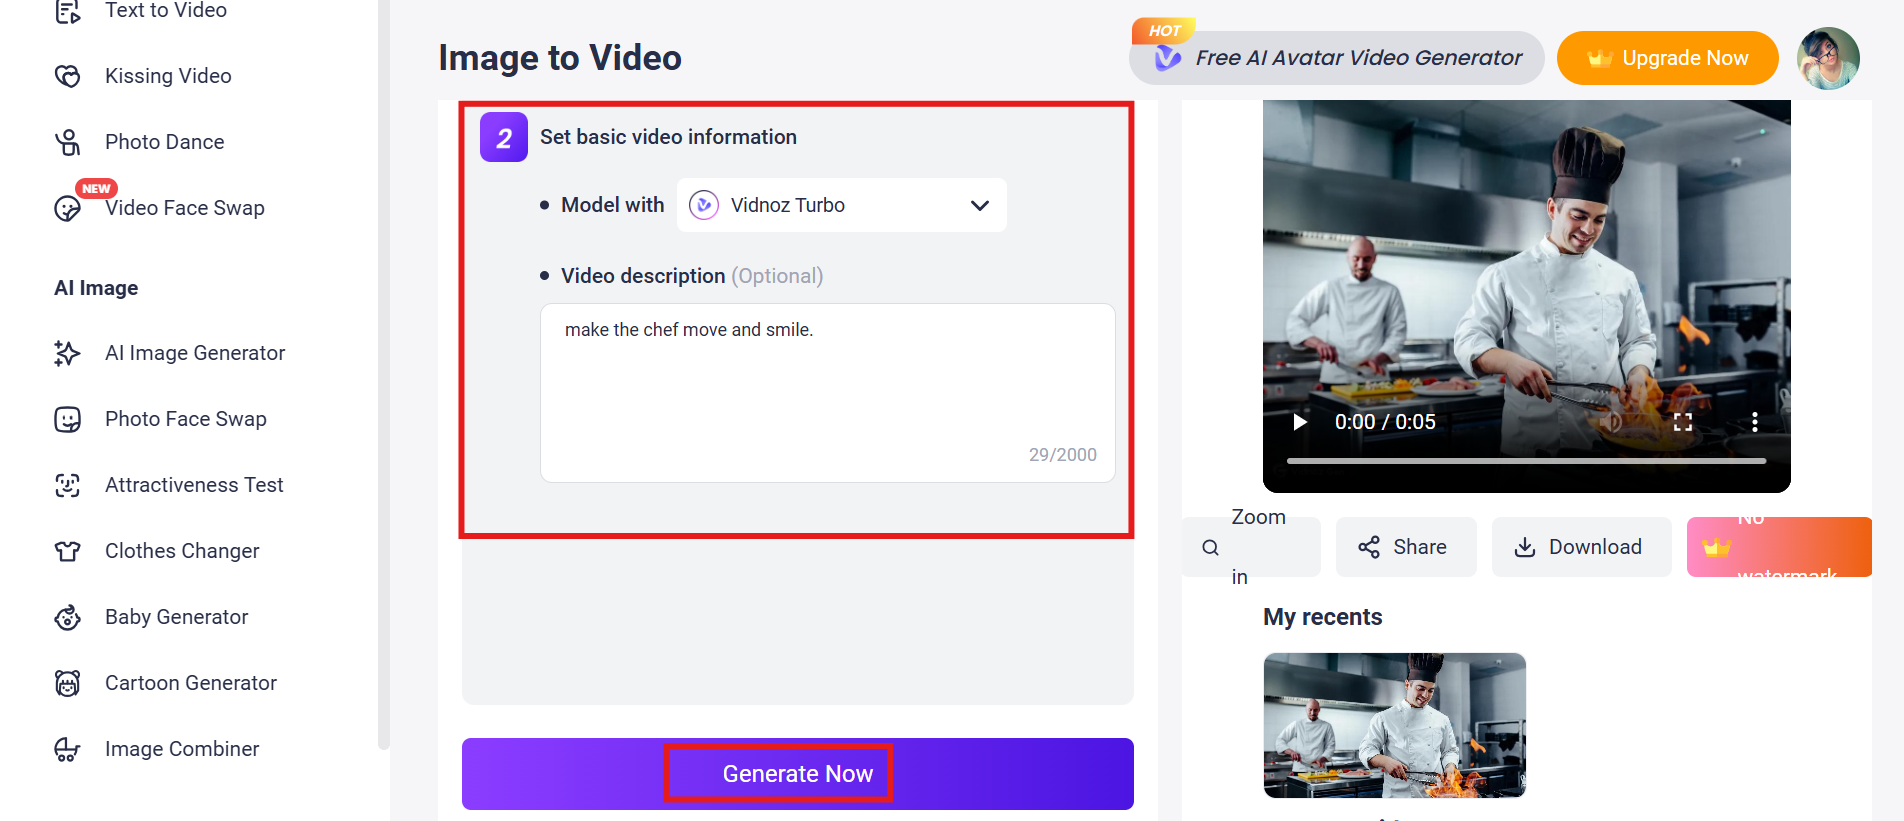The image size is (1904, 821).
Task: Click the No watermark button
Action: tap(1779, 547)
